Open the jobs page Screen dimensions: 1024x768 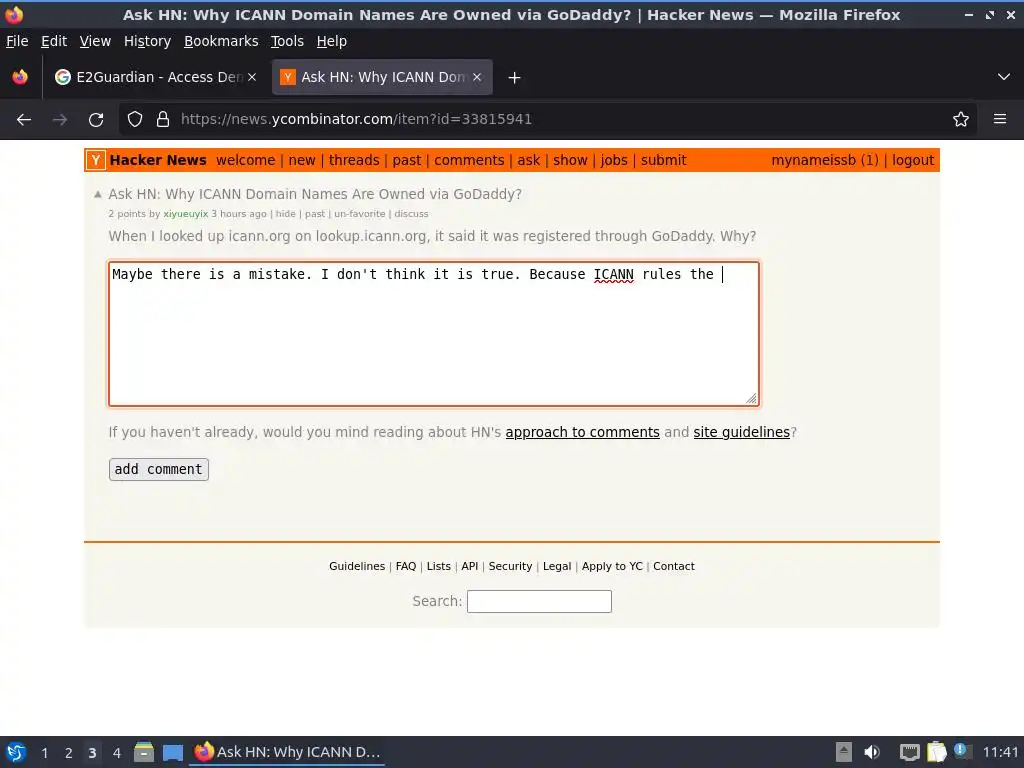click(x=614, y=160)
